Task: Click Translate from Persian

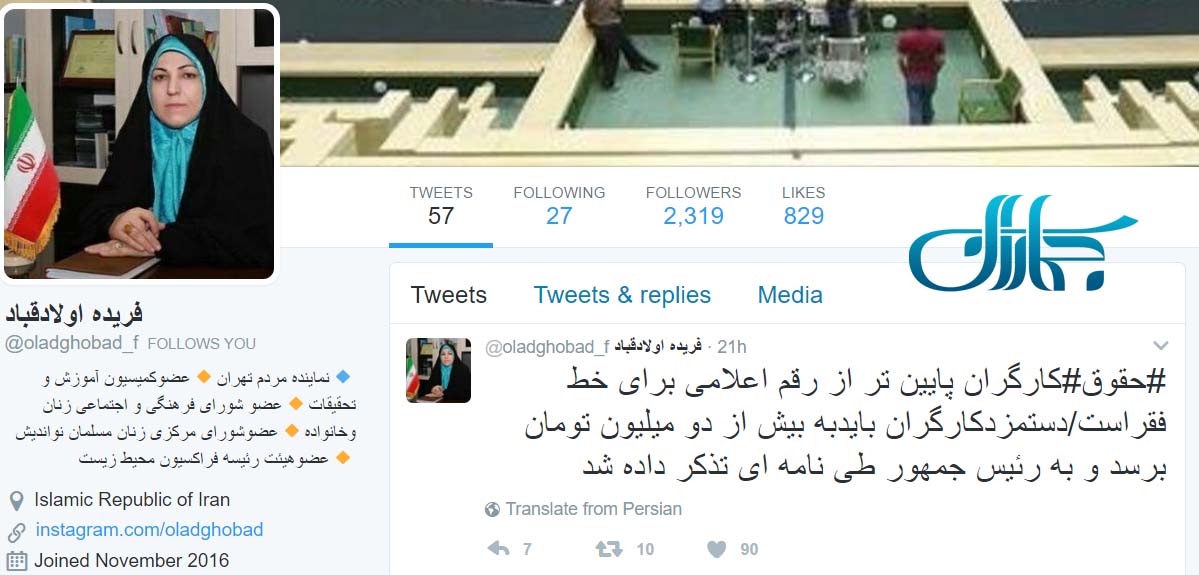Action: tap(593, 509)
